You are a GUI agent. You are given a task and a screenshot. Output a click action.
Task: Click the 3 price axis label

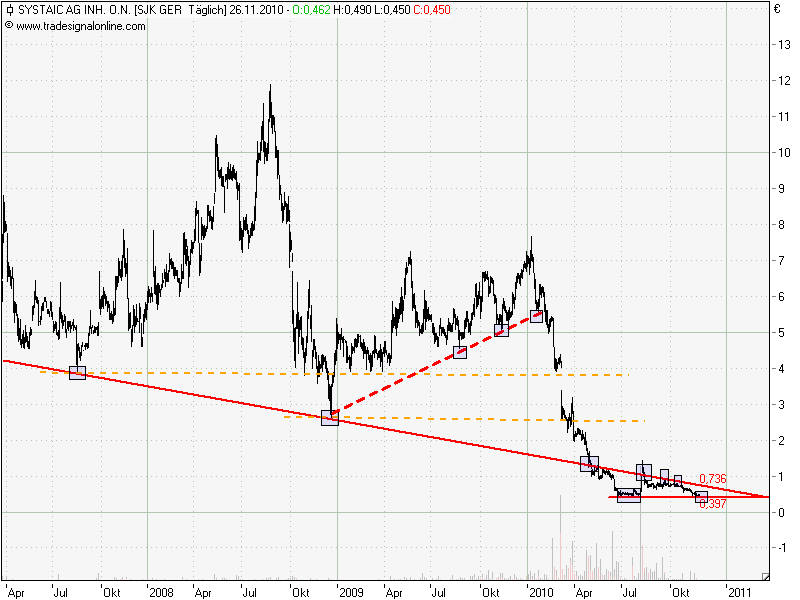[x=781, y=405]
